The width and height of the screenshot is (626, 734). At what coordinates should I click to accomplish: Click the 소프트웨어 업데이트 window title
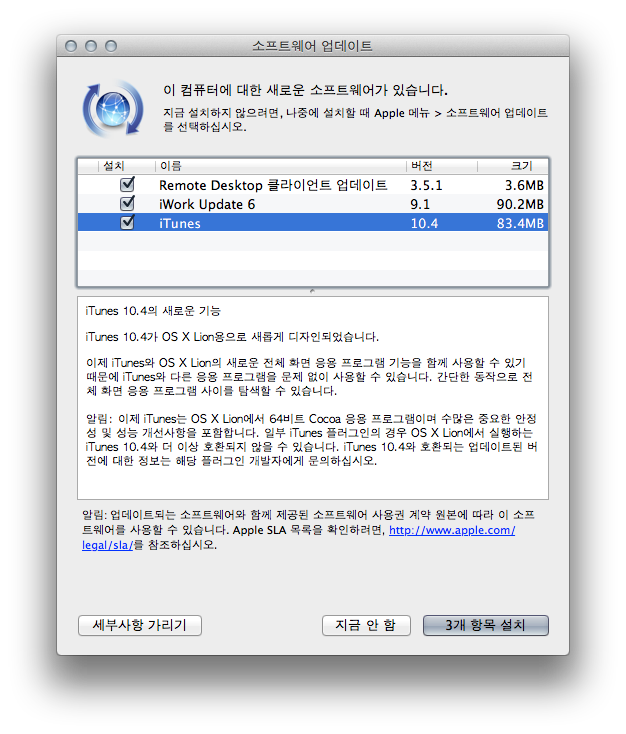pos(312,46)
